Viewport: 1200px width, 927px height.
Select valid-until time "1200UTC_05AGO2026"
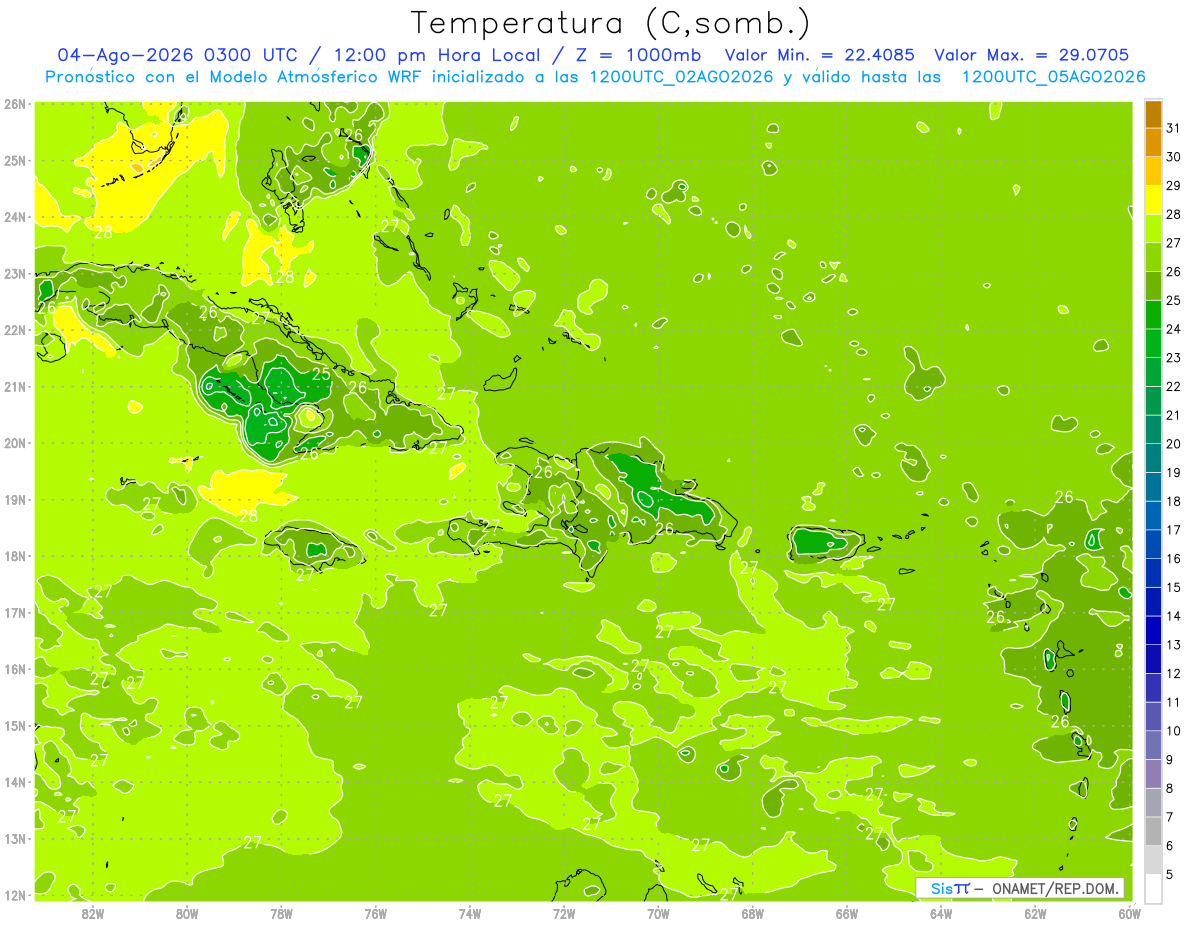pos(1053,77)
